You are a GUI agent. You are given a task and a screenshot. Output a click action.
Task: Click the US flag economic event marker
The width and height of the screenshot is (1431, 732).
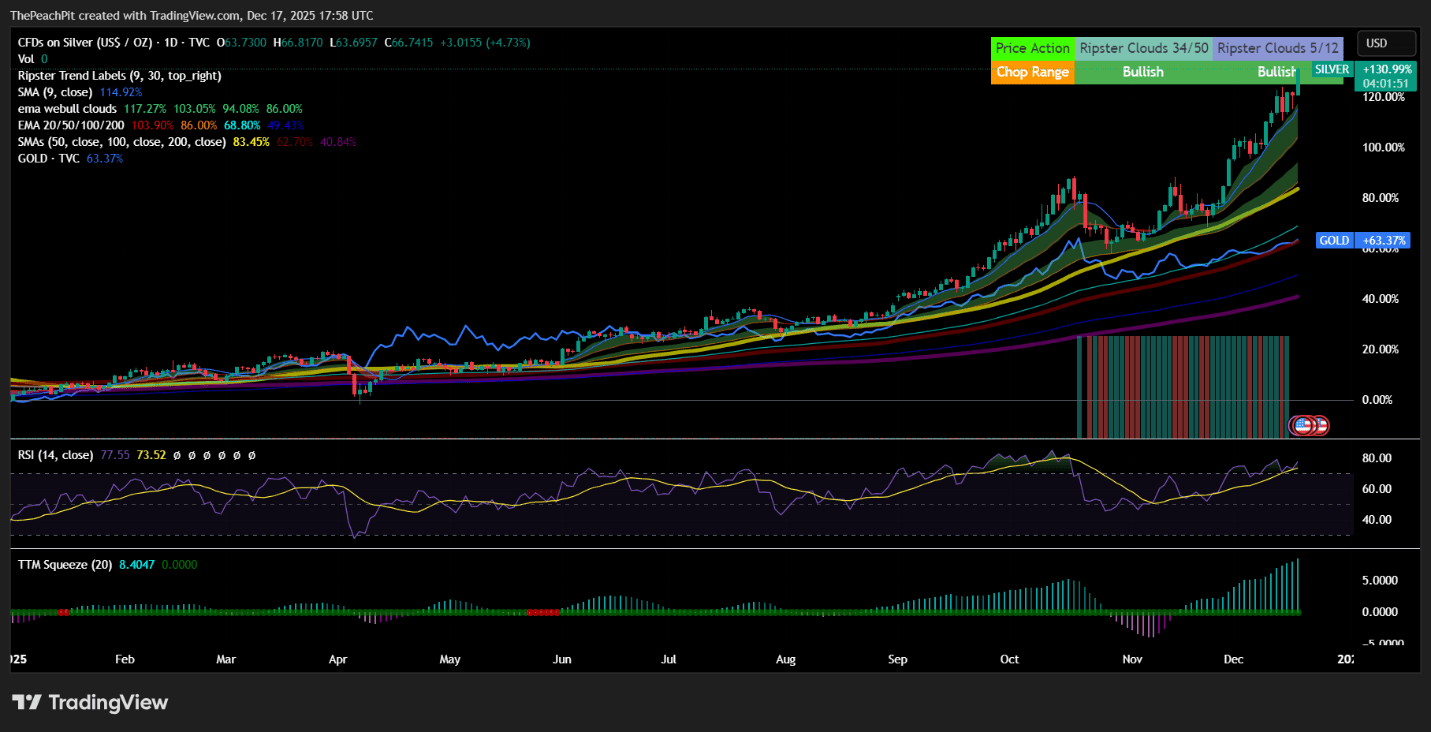(1303, 425)
